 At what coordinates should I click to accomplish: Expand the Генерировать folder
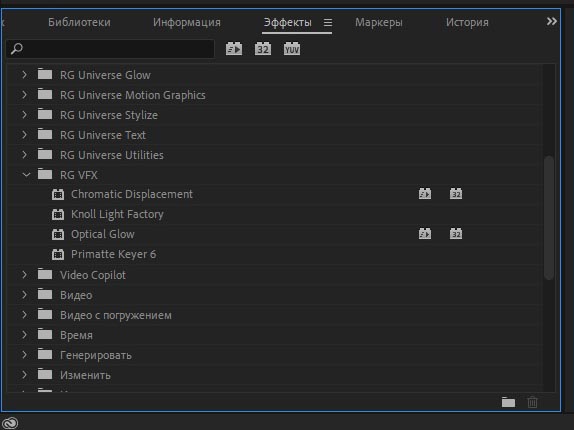(x=25, y=355)
